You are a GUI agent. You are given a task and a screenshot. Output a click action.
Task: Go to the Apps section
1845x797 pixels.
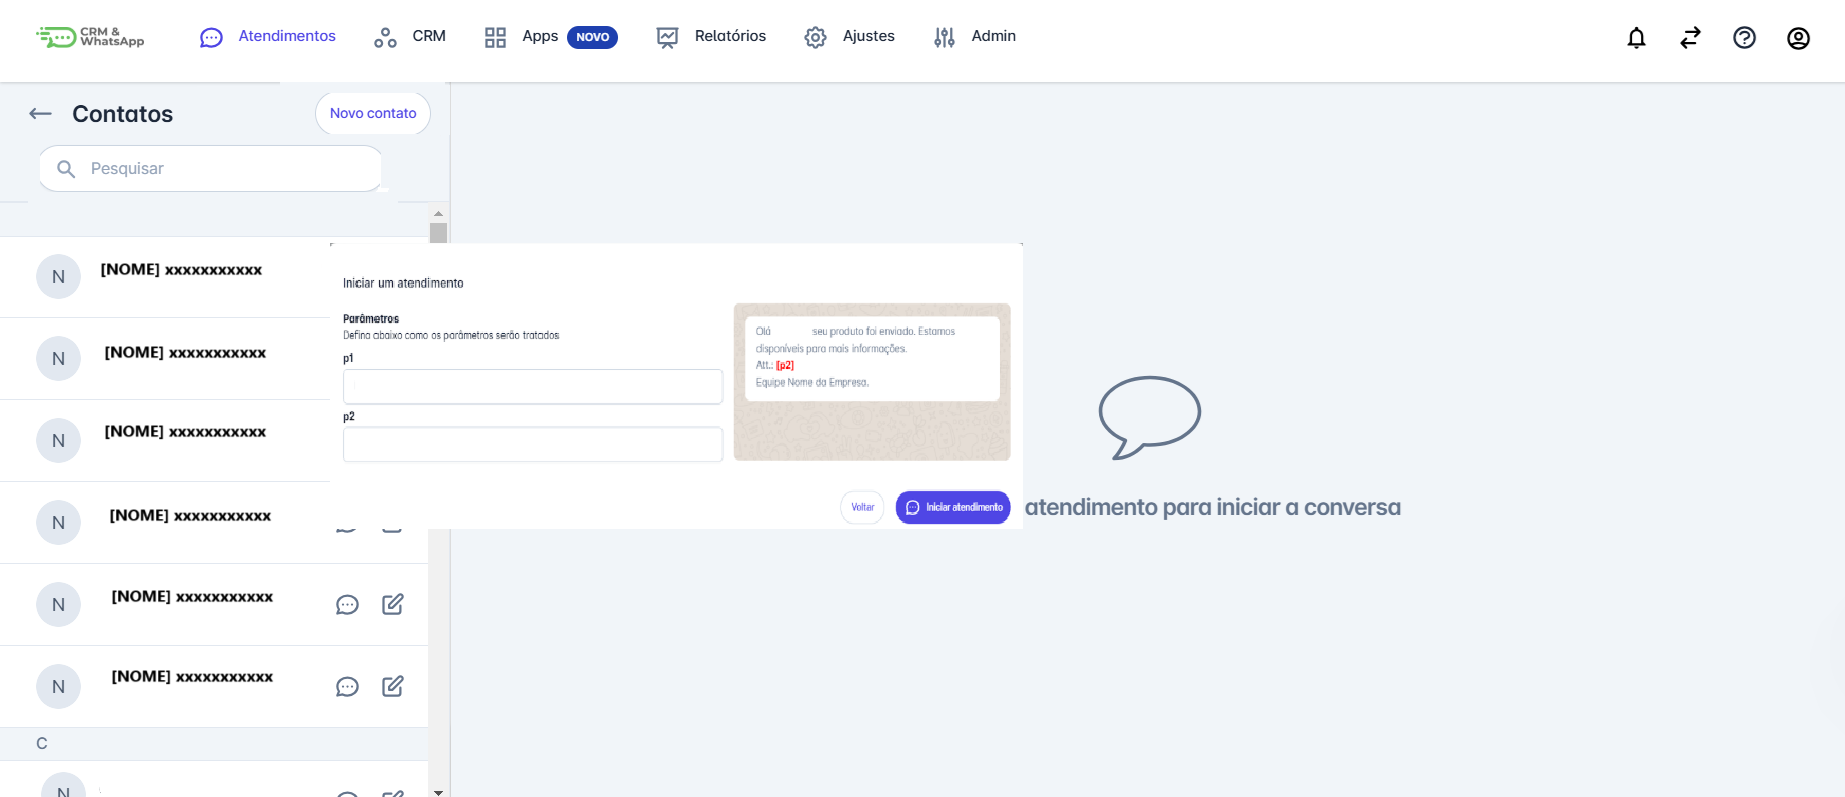(540, 37)
